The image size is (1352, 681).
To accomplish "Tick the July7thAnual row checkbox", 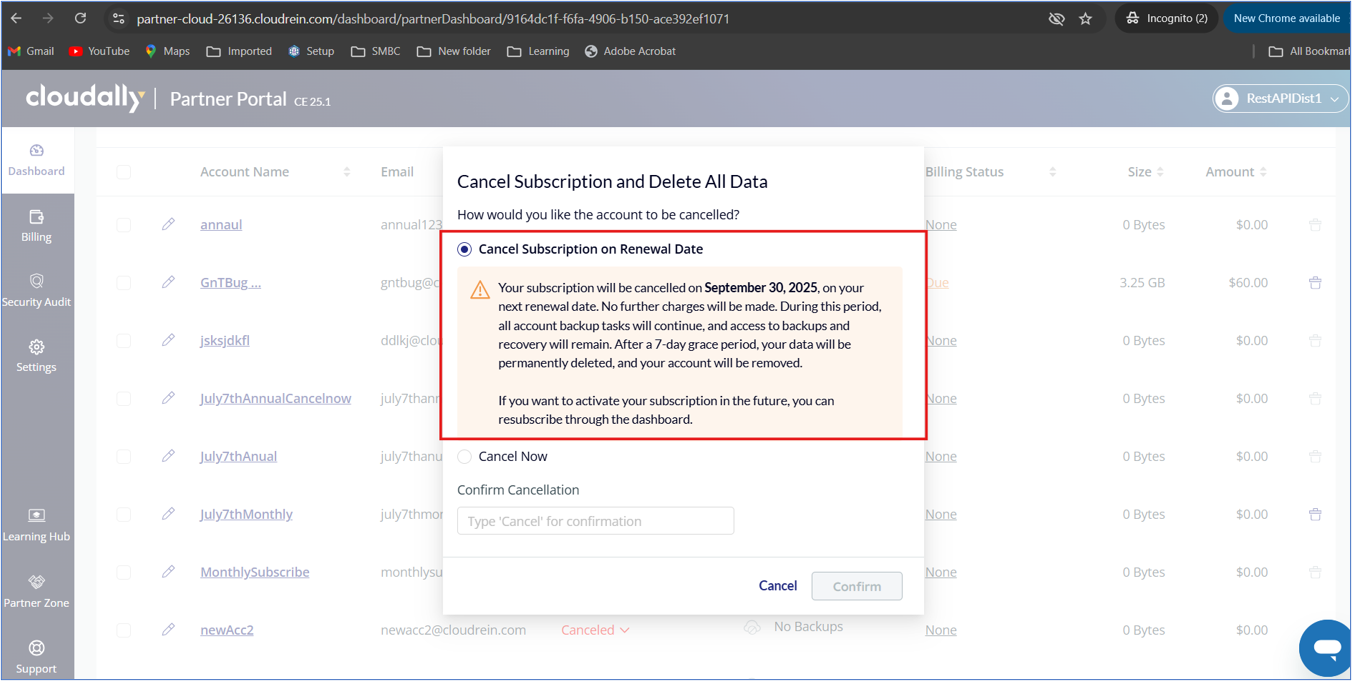I will pyautogui.click(x=124, y=457).
